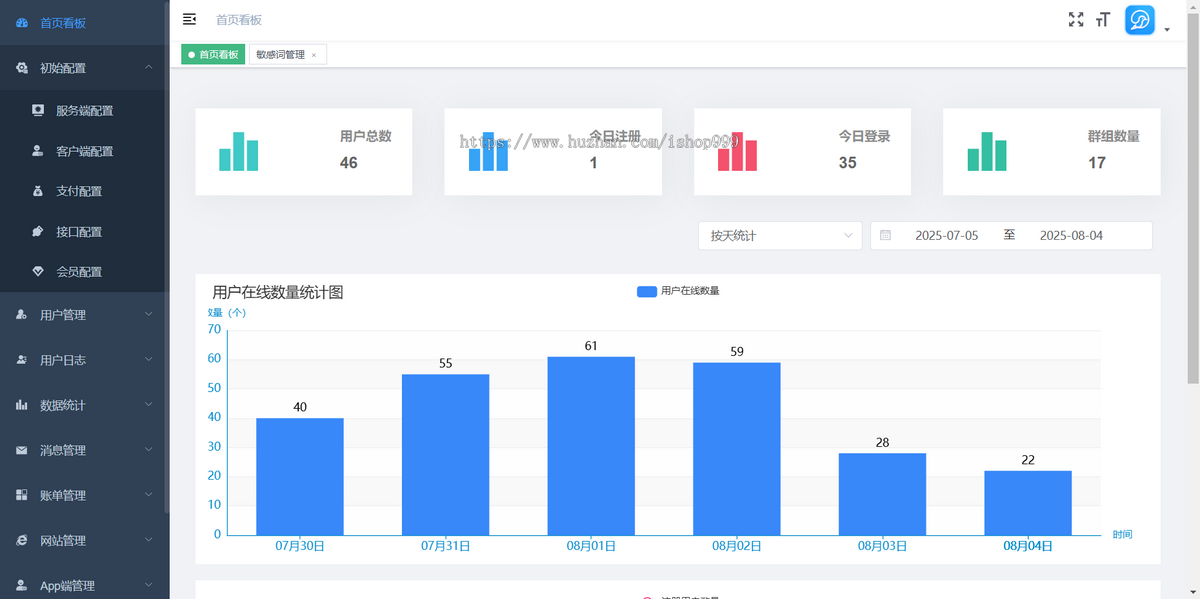1200x599 pixels.
Task: Click the 数据统计 bar chart icon
Action: [22, 405]
